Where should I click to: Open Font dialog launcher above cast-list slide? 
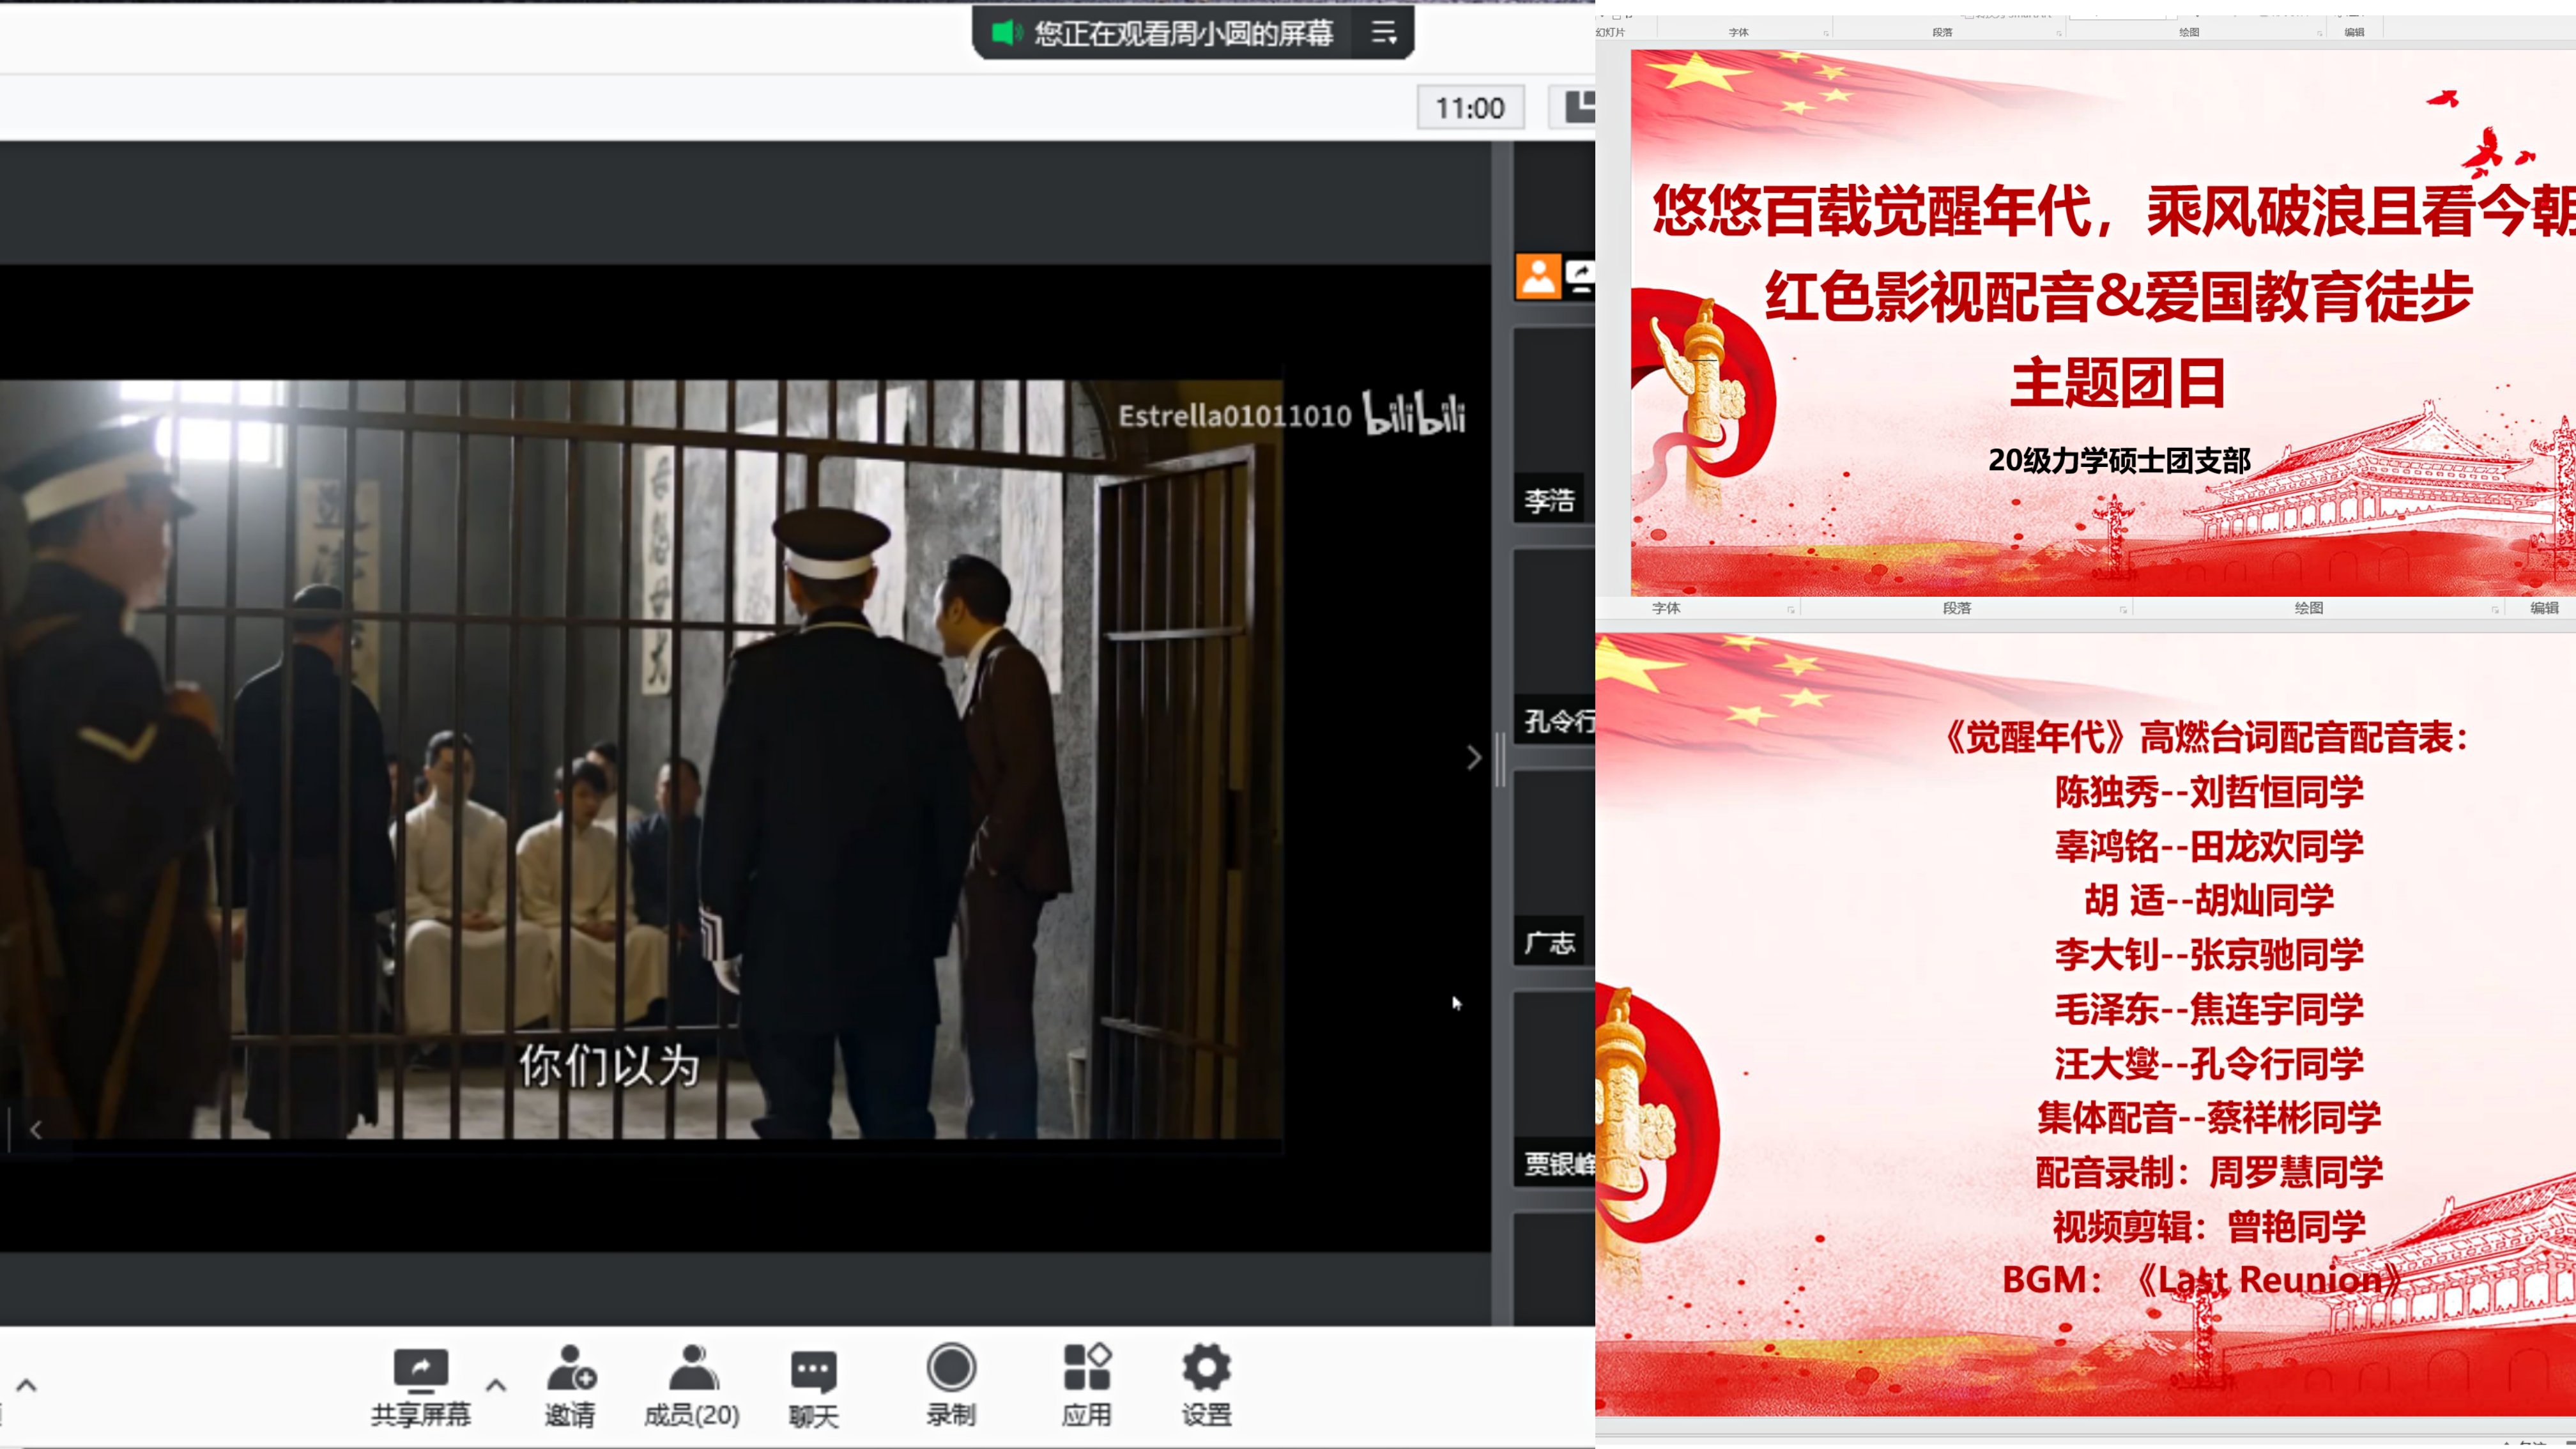coord(1791,609)
